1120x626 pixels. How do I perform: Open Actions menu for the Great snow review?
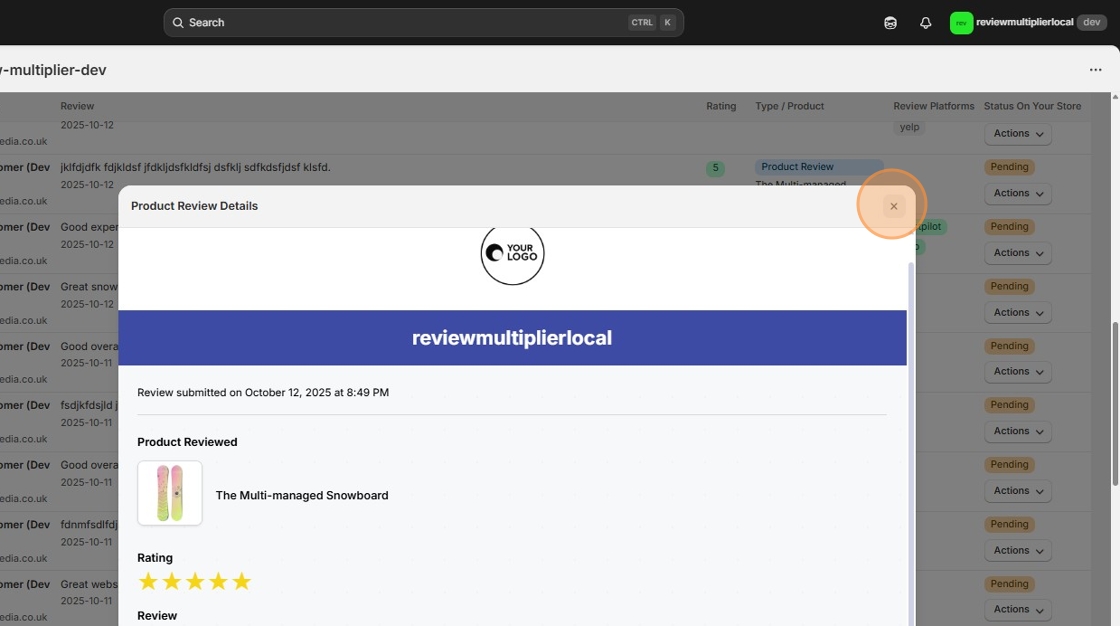click(x=1018, y=313)
